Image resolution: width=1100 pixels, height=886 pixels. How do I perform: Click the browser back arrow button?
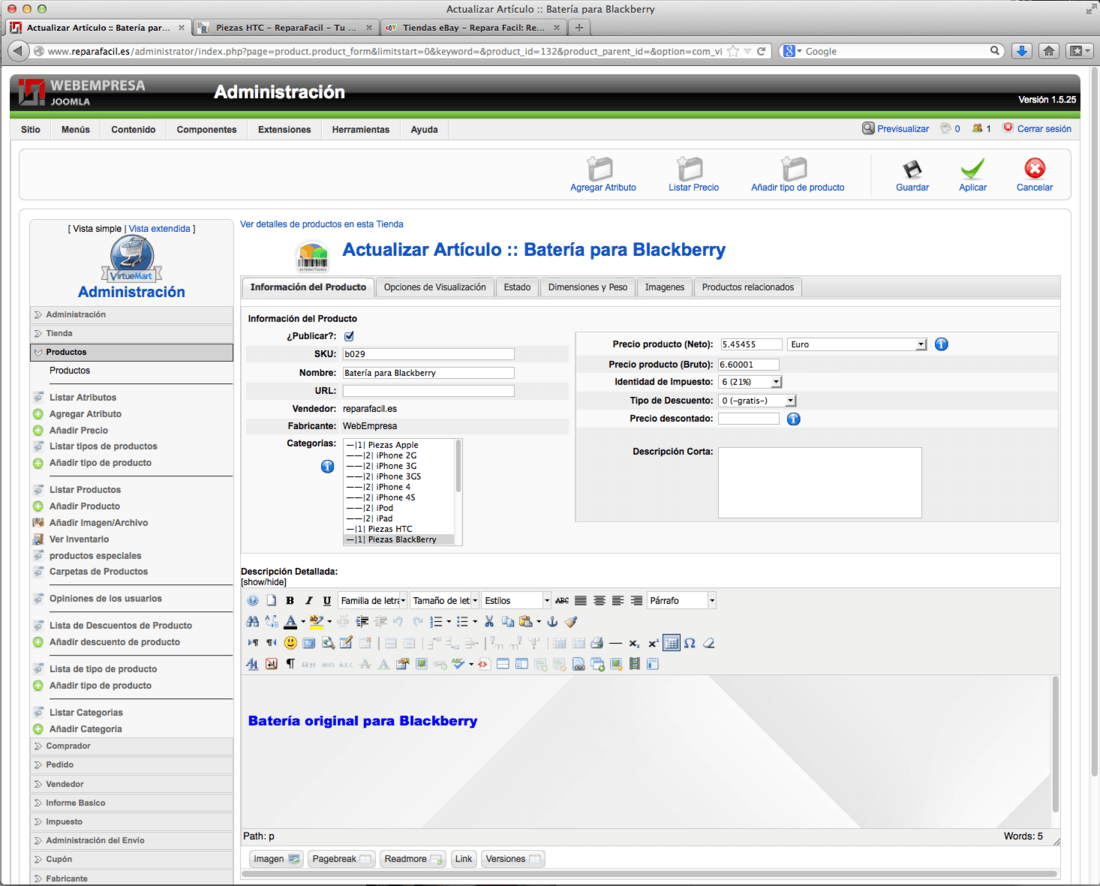tap(18, 51)
